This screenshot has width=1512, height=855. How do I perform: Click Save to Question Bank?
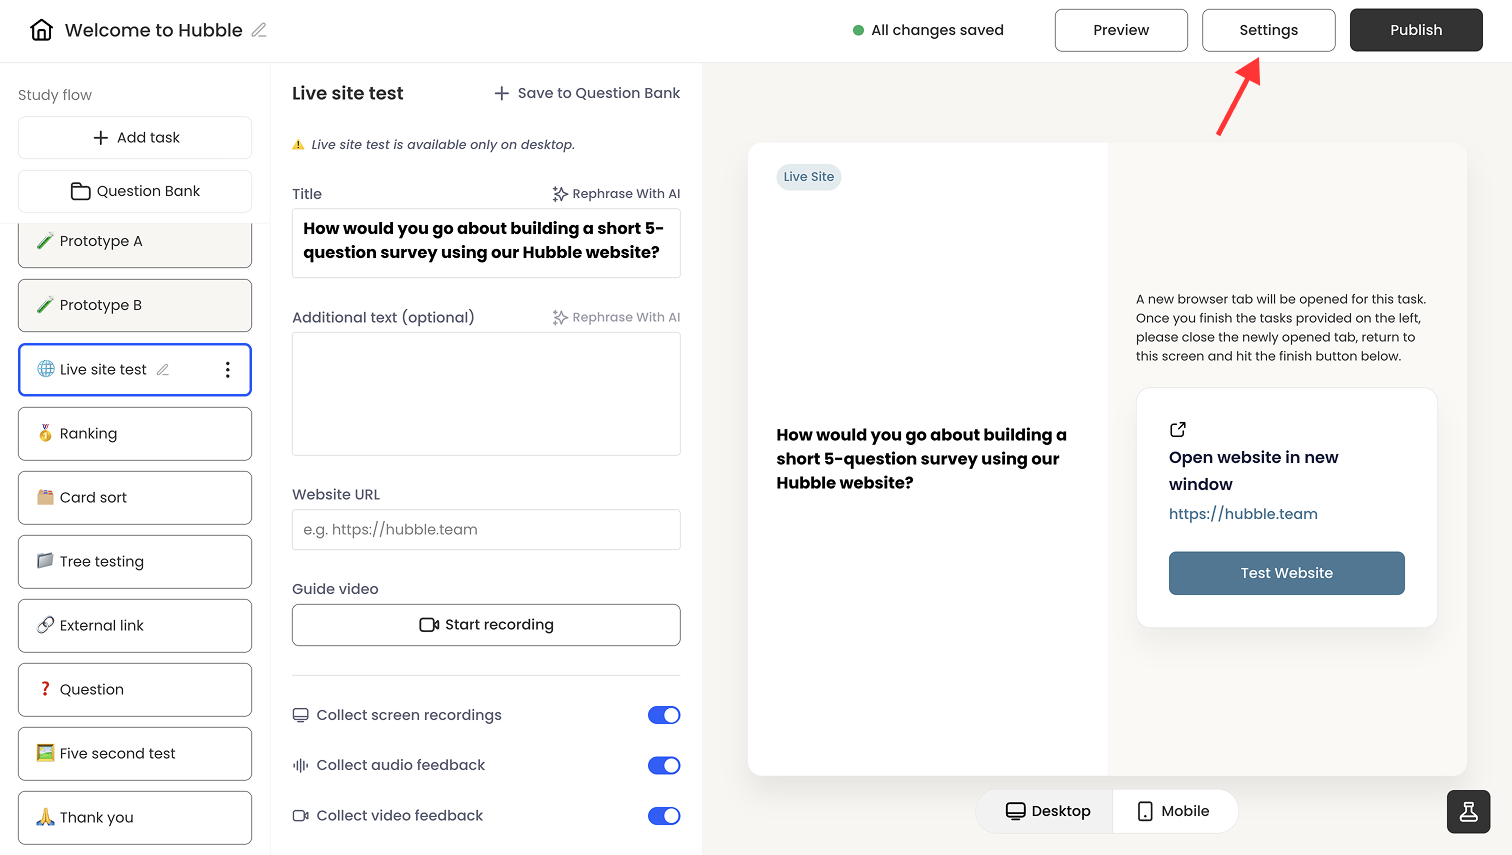[587, 93]
